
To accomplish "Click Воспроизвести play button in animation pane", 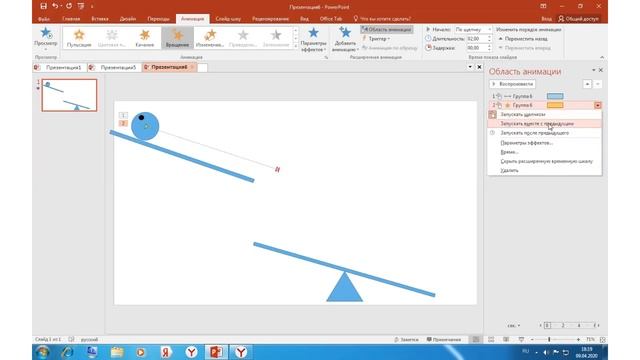I will [513, 84].
